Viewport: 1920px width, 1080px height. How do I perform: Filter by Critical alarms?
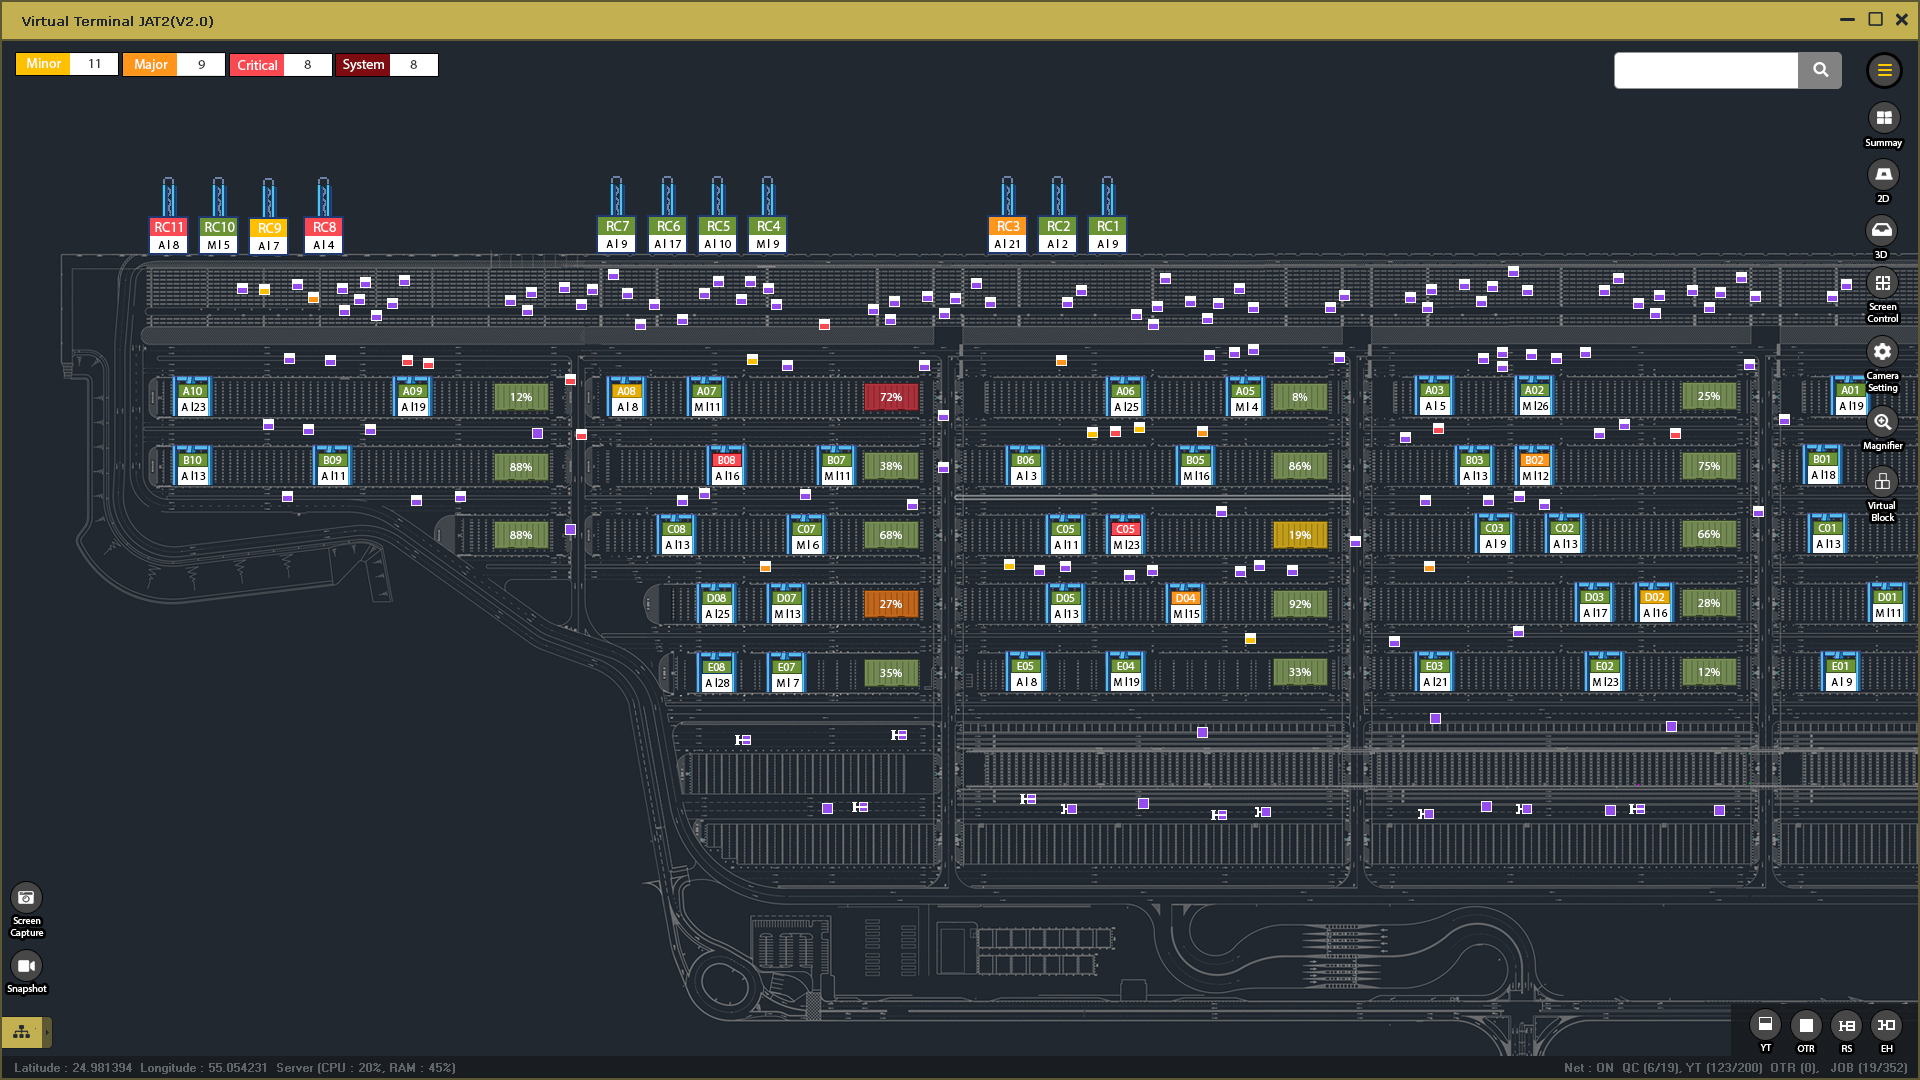[x=257, y=65]
